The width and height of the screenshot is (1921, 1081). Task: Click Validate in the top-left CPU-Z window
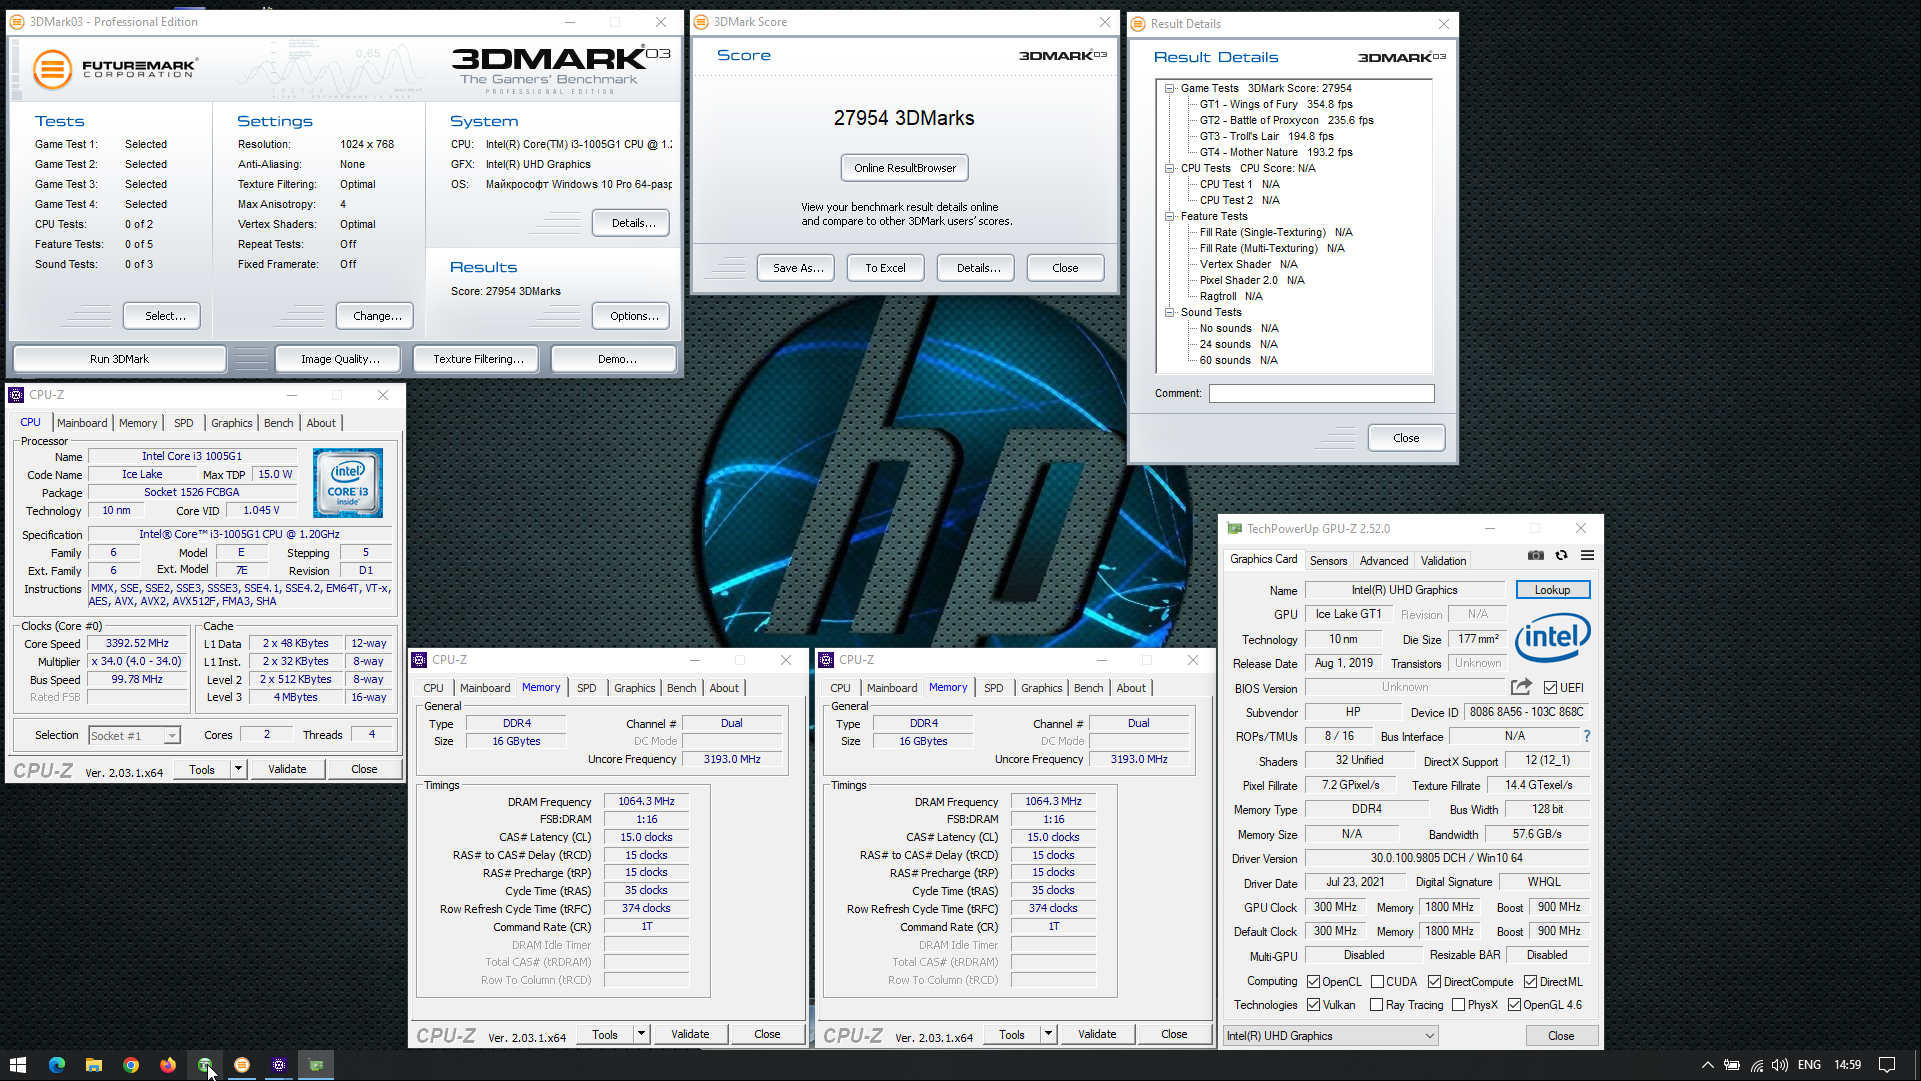pos(287,769)
